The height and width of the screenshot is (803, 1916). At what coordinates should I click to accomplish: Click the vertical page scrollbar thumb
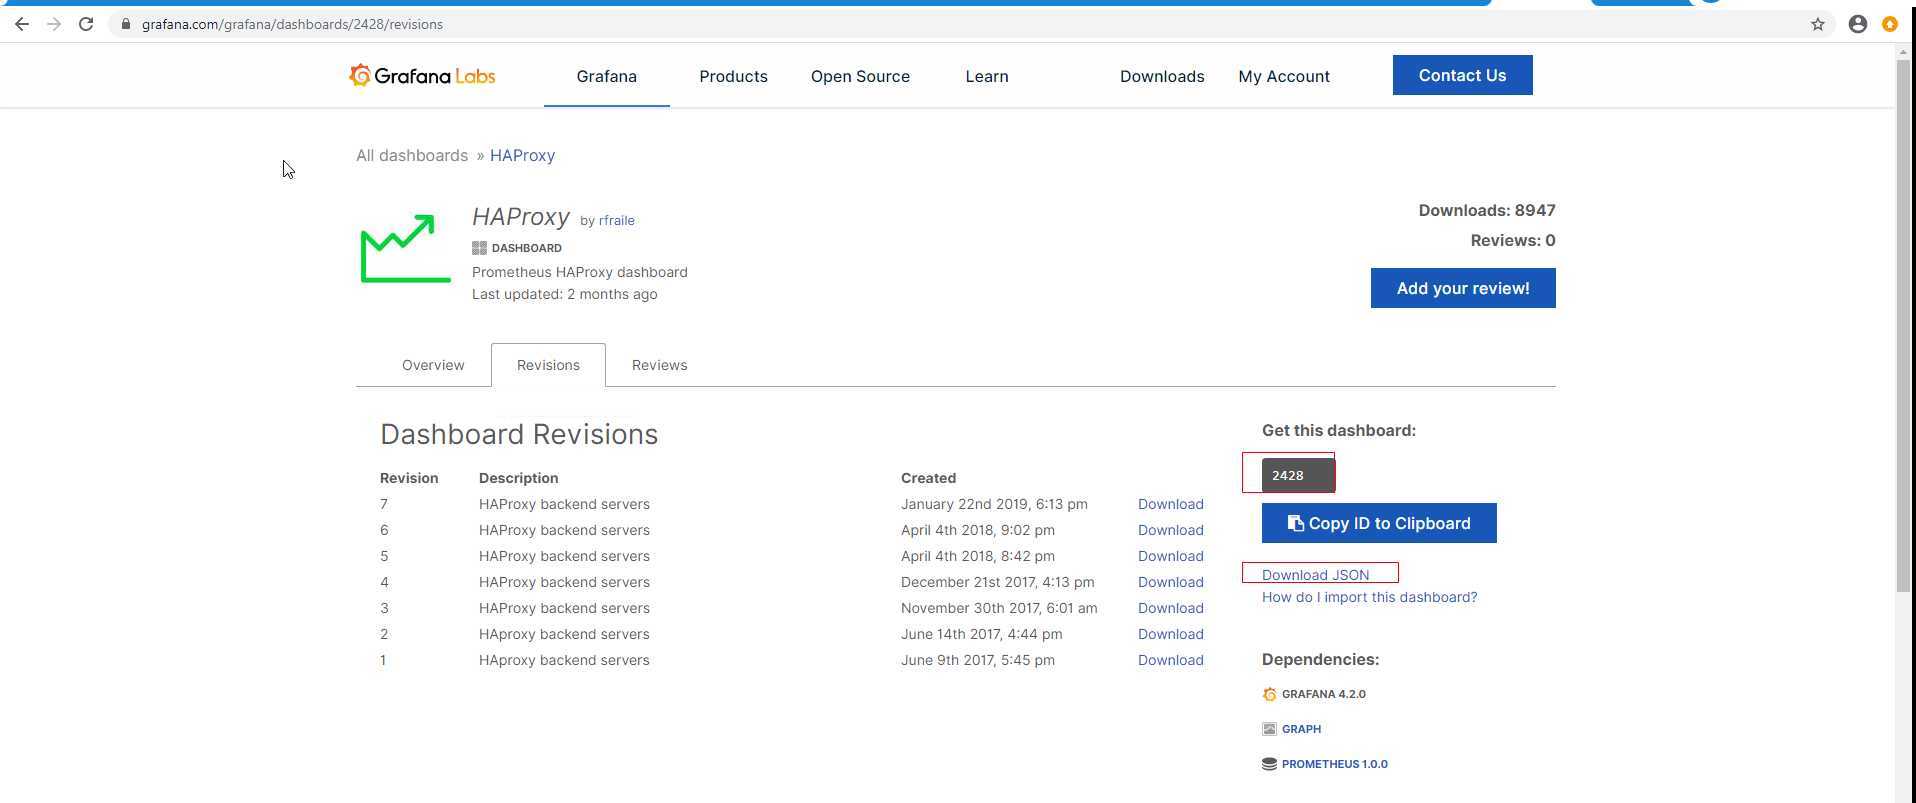click(x=1903, y=325)
